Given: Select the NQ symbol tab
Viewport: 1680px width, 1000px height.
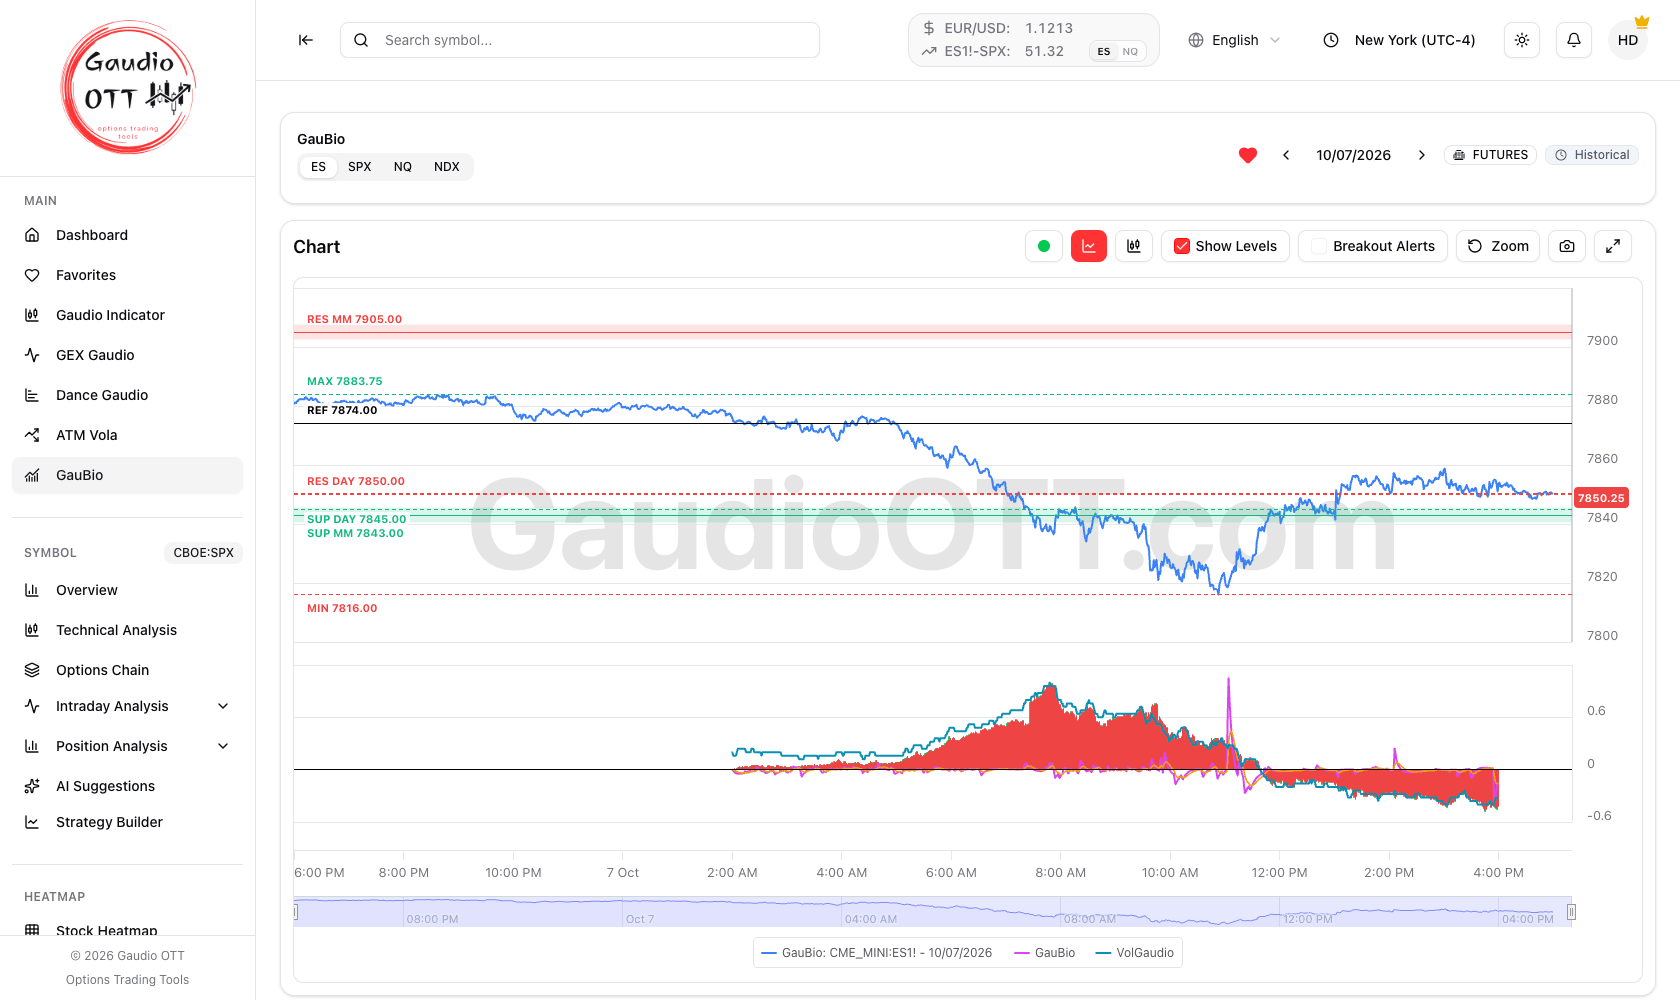Looking at the screenshot, I should pos(403,167).
